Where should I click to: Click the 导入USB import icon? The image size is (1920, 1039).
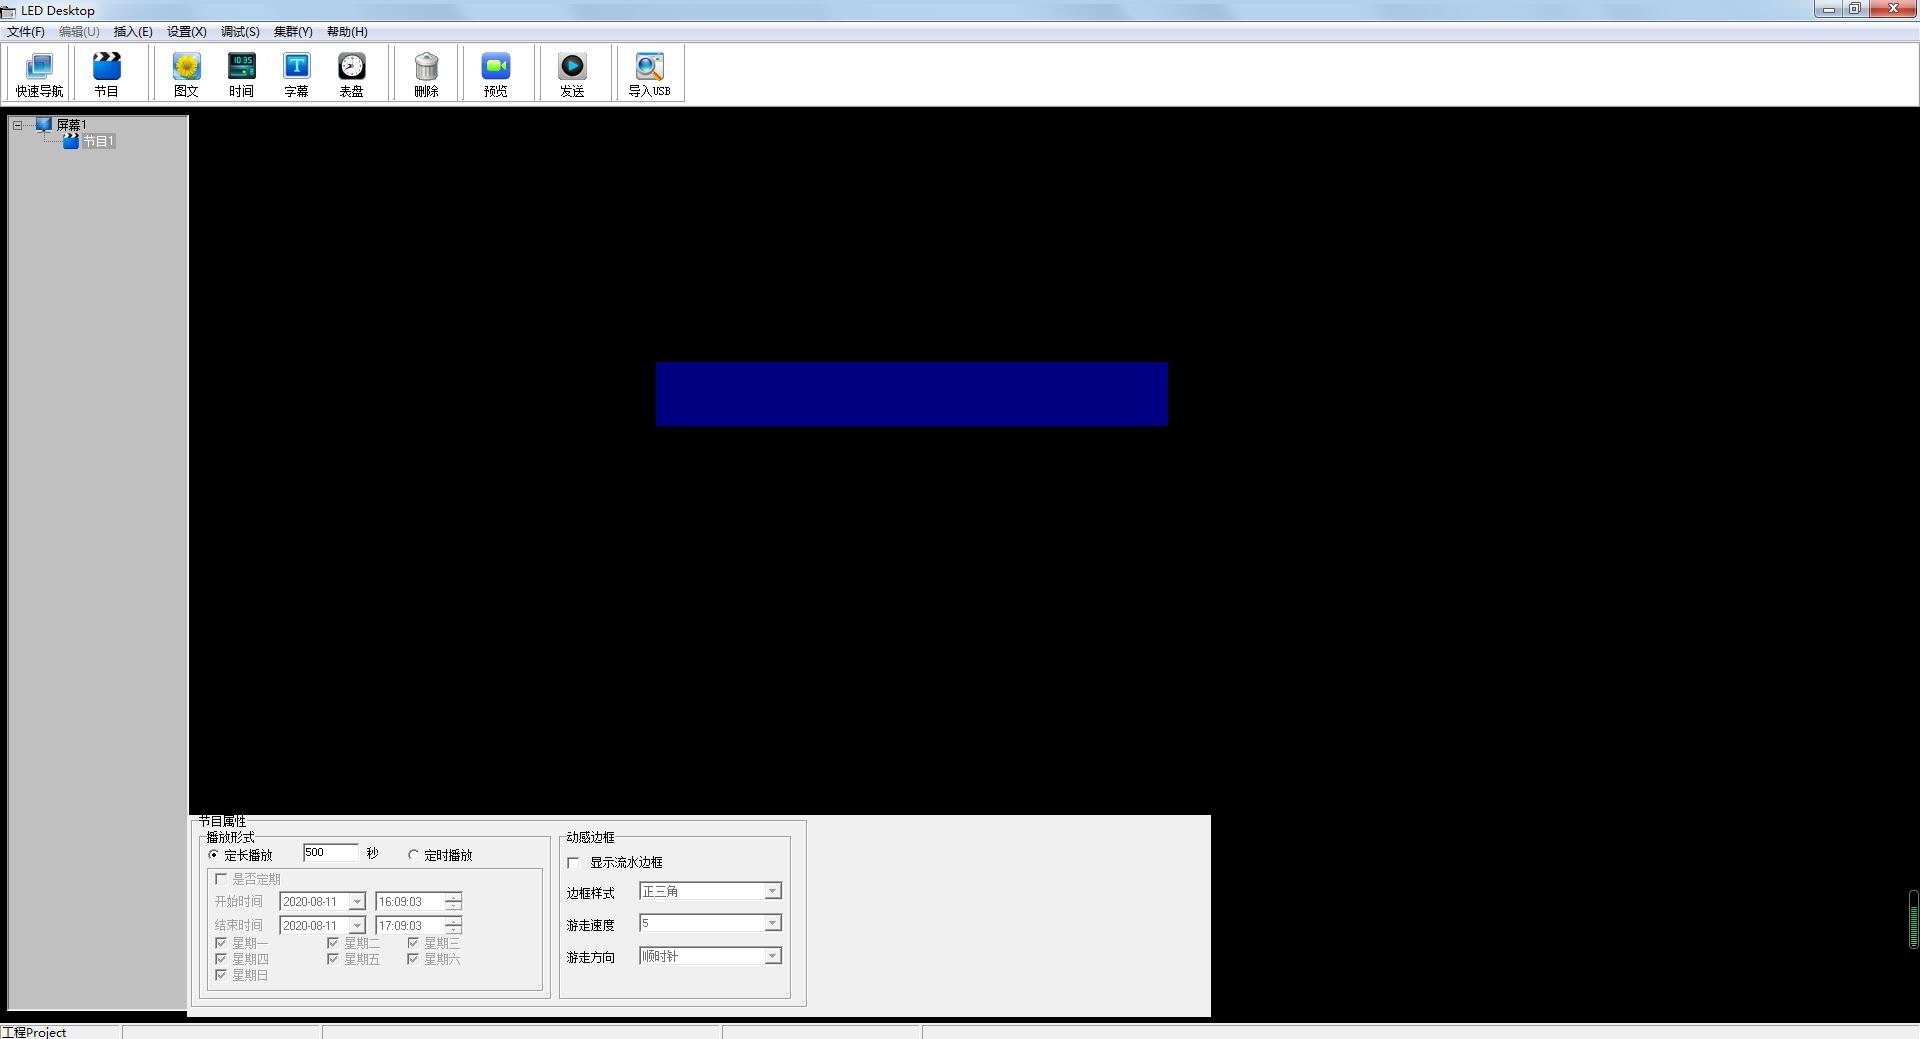pyautogui.click(x=649, y=74)
